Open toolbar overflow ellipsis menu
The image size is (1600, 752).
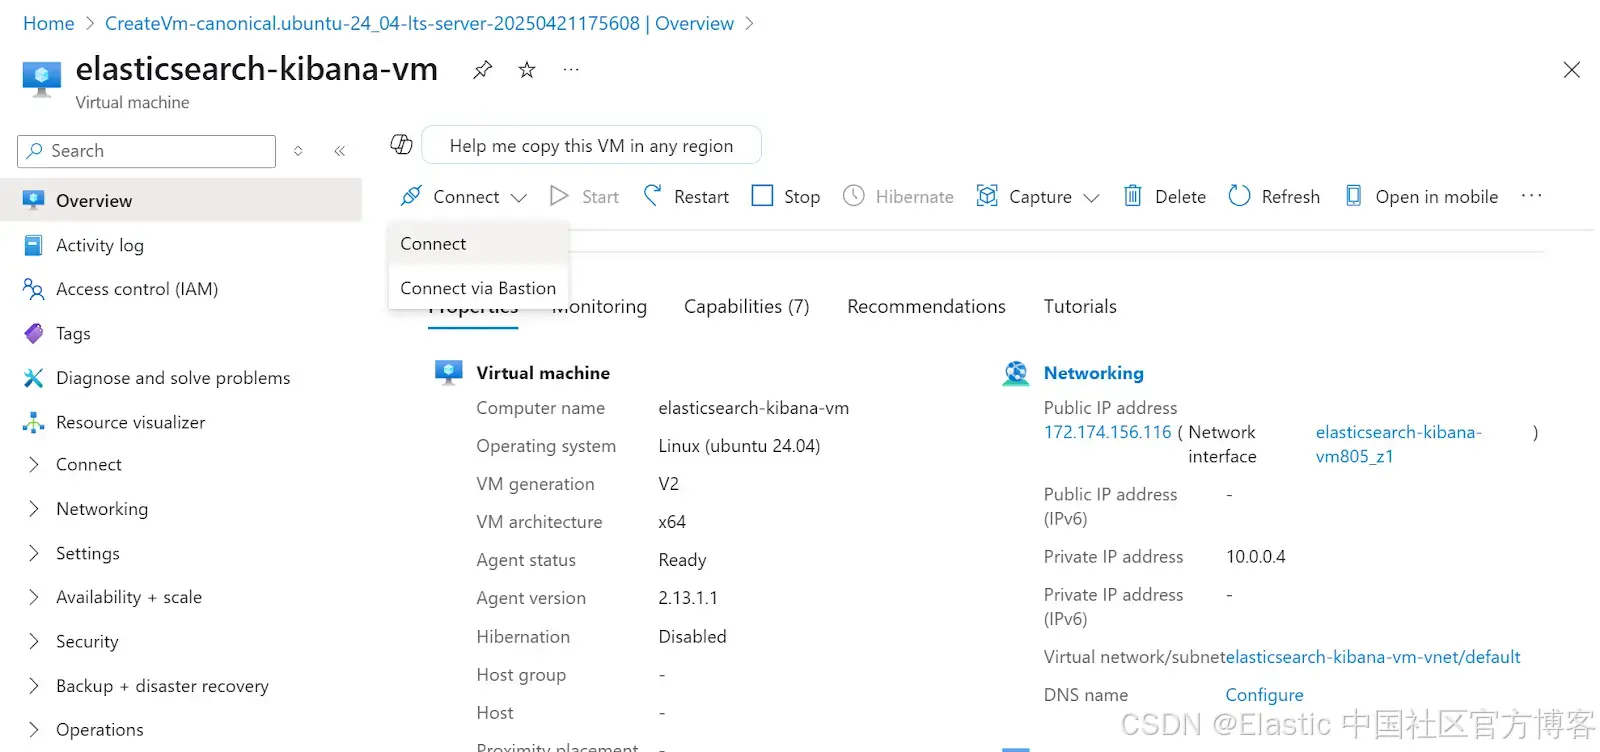1531,196
